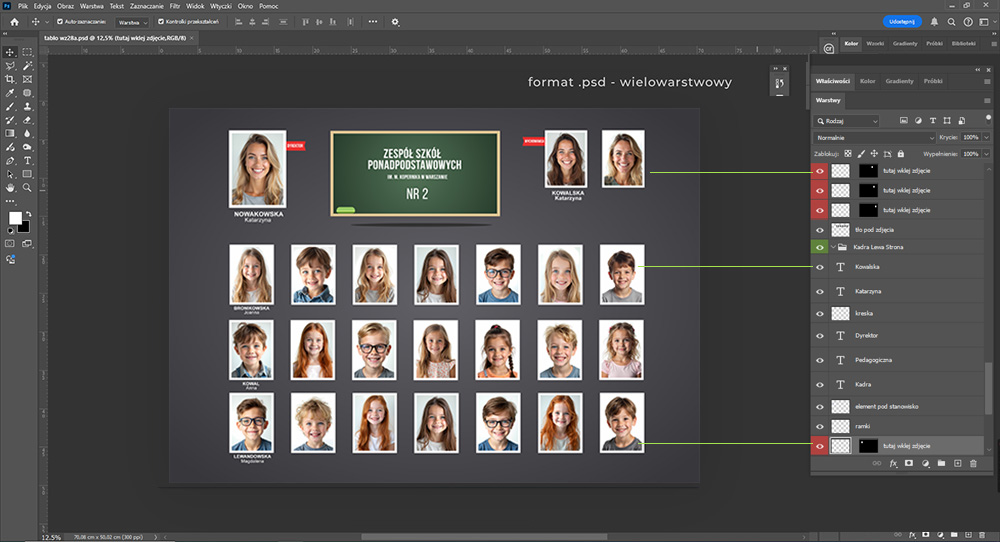Viewport: 1000px width, 542px height.
Task: Toggle the Kontrolki przekształceń checkbox
Action: tap(161, 22)
